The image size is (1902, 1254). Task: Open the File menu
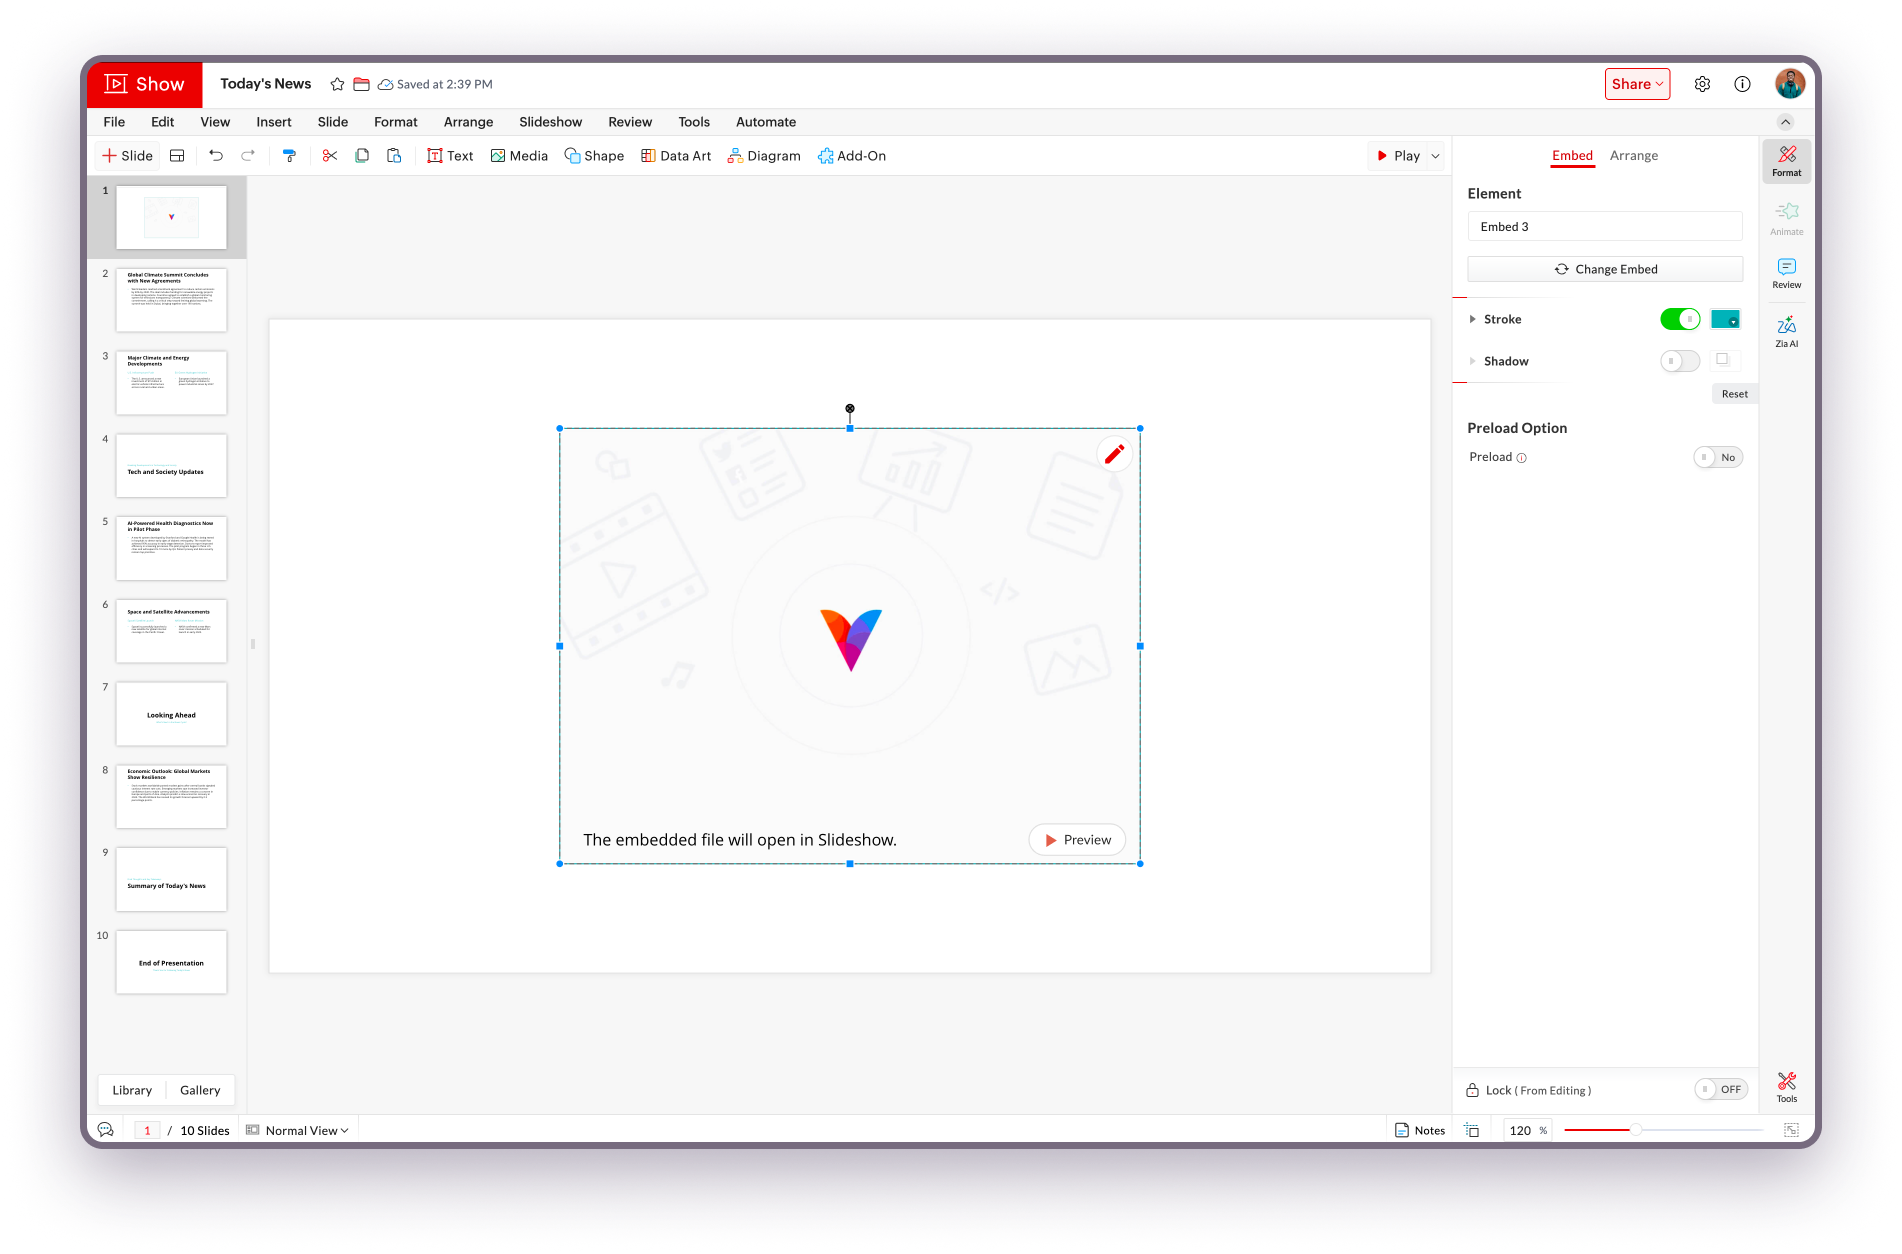[x=114, y=122]
